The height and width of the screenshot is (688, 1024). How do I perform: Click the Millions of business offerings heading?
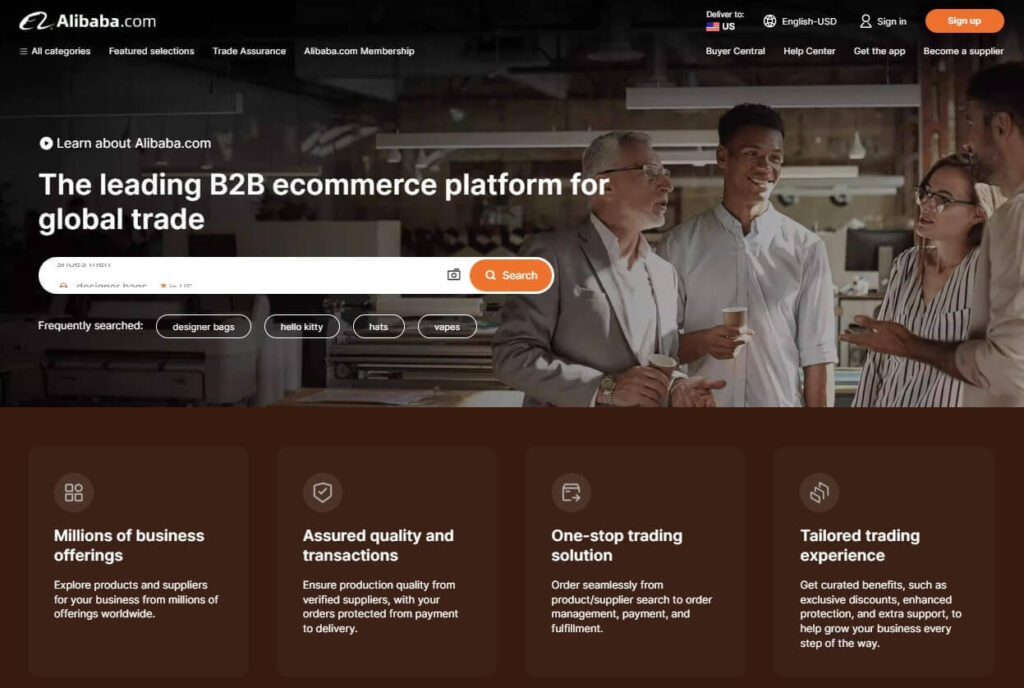129,545
